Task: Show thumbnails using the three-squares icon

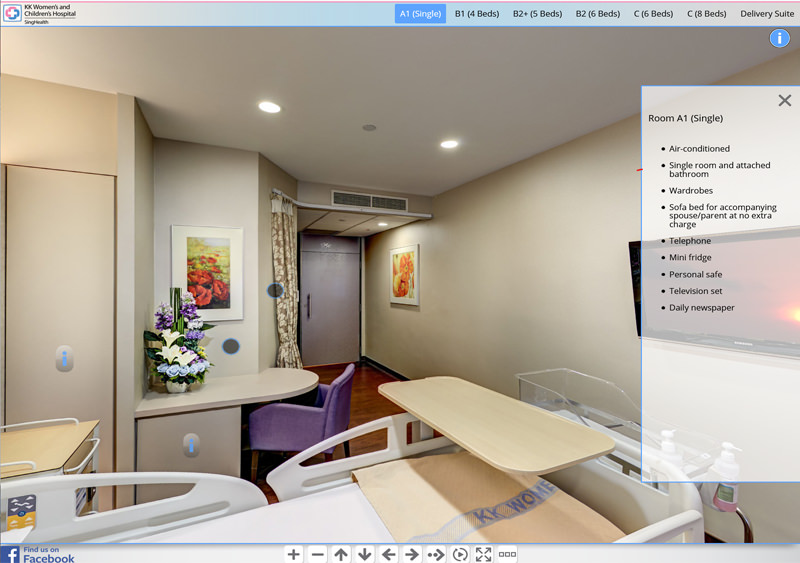Action: [x=507, y=554]
